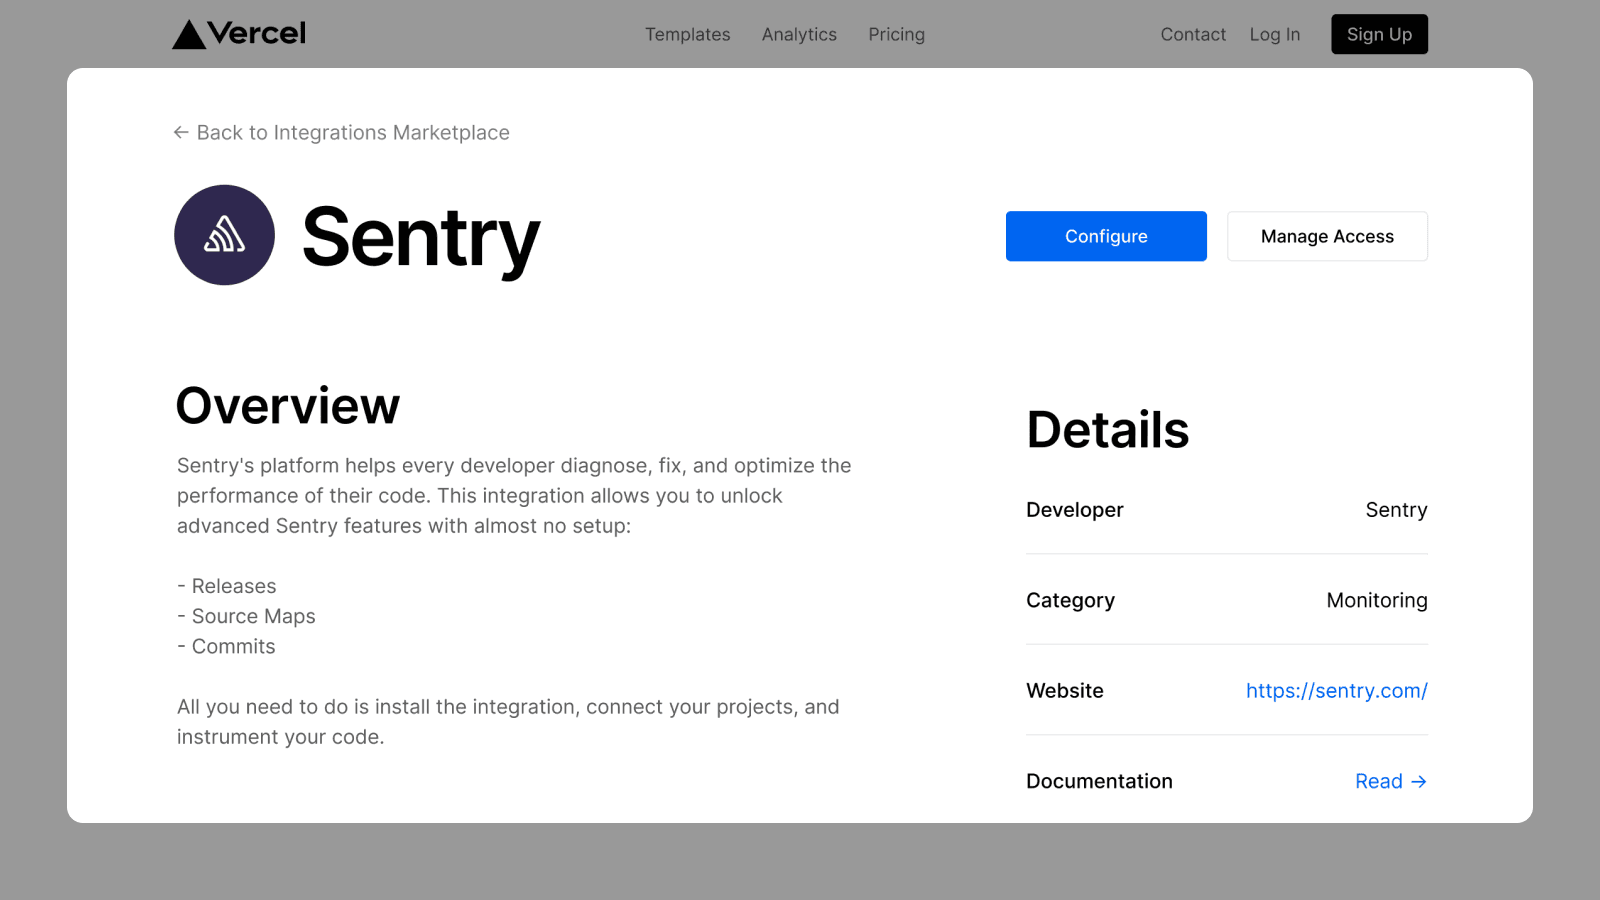Screen dimensions: 1600x900
Task: Open the https://sentry.com/ website link
Action: click(x=1337, y=690)
